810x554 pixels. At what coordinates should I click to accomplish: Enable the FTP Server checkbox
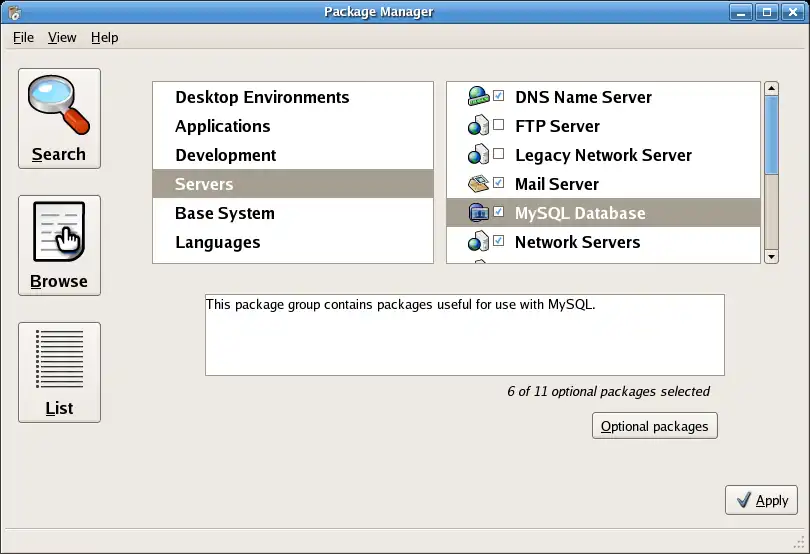[498, 125]
